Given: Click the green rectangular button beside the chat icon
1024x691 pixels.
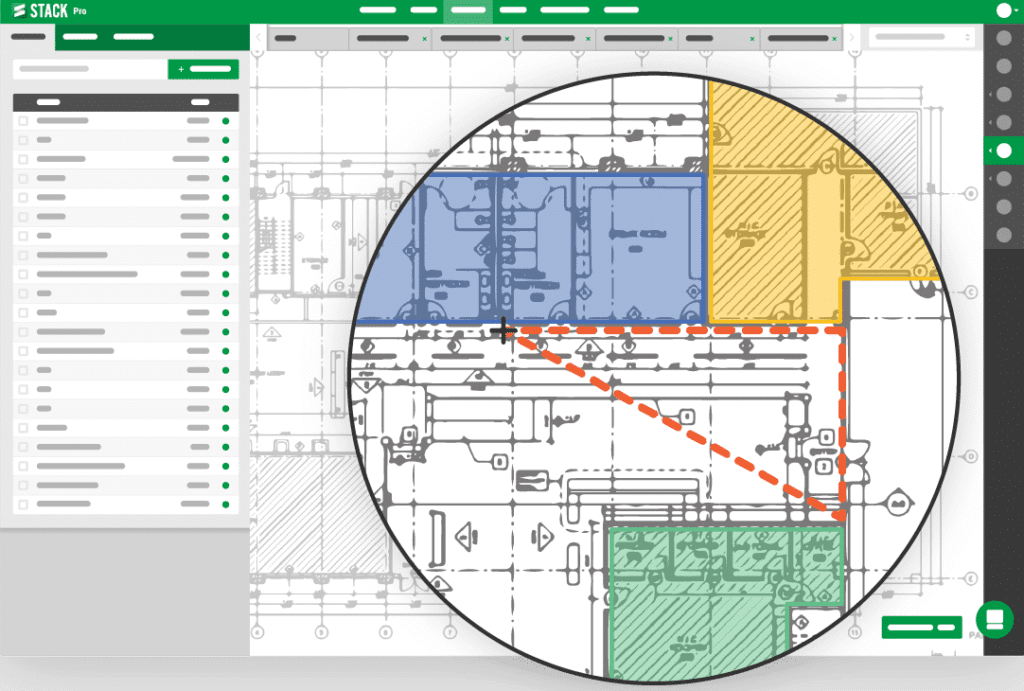Looking at the screenshot, I should 921,627.
